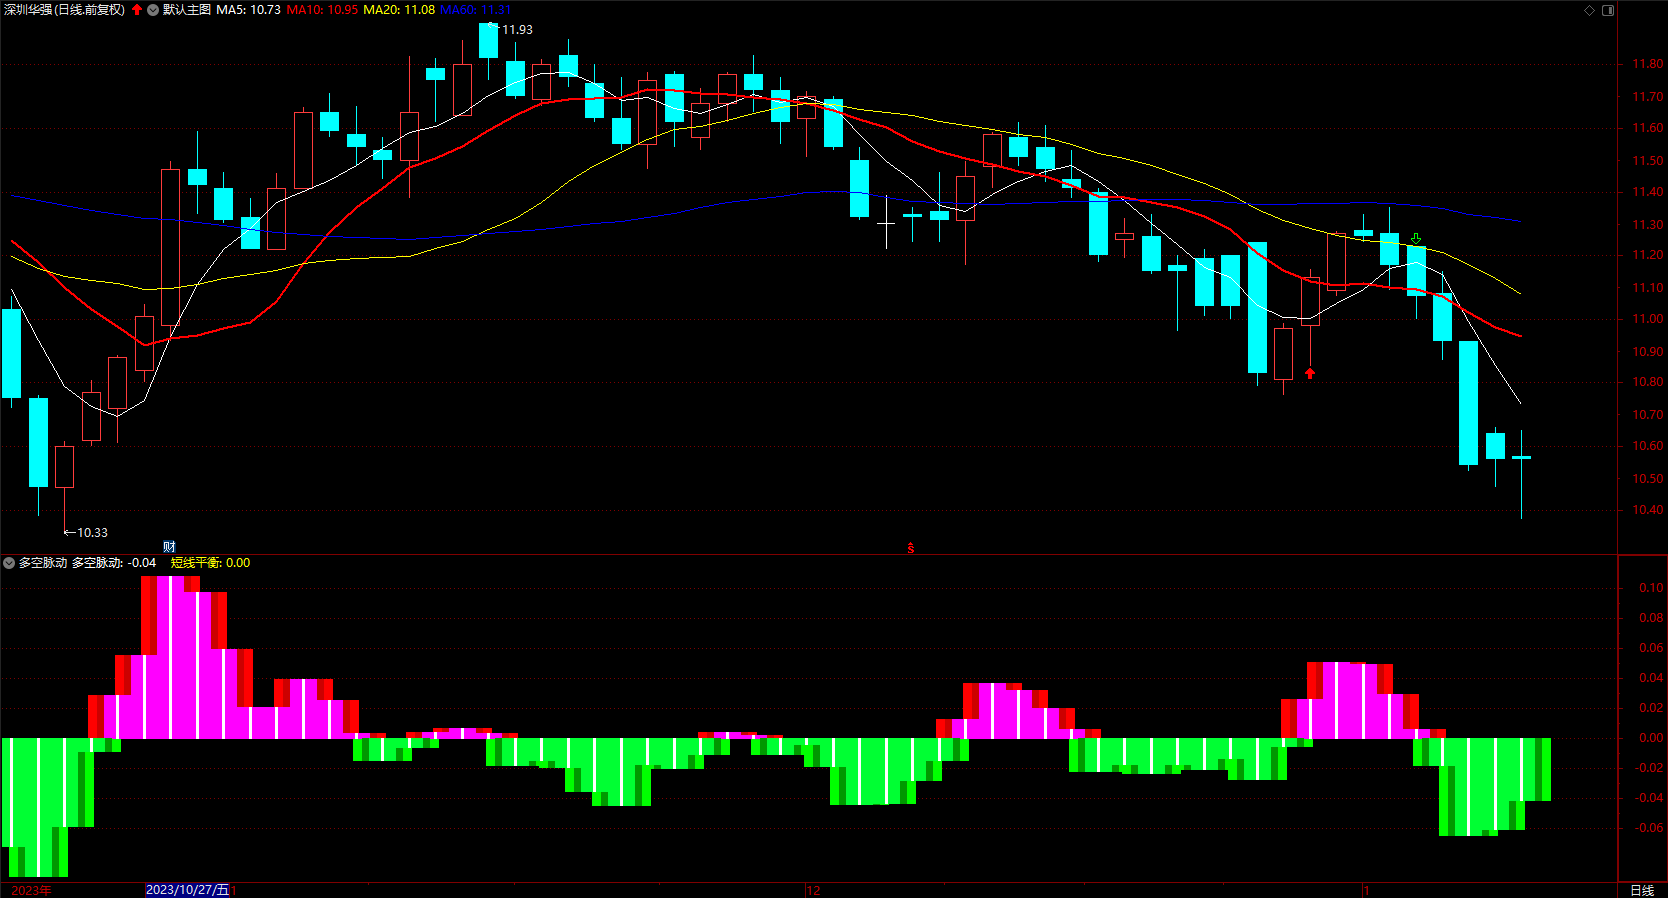Click the 11.00 price axis label
Viewport: 1668px width, 898px height.
pos(1648,319)
